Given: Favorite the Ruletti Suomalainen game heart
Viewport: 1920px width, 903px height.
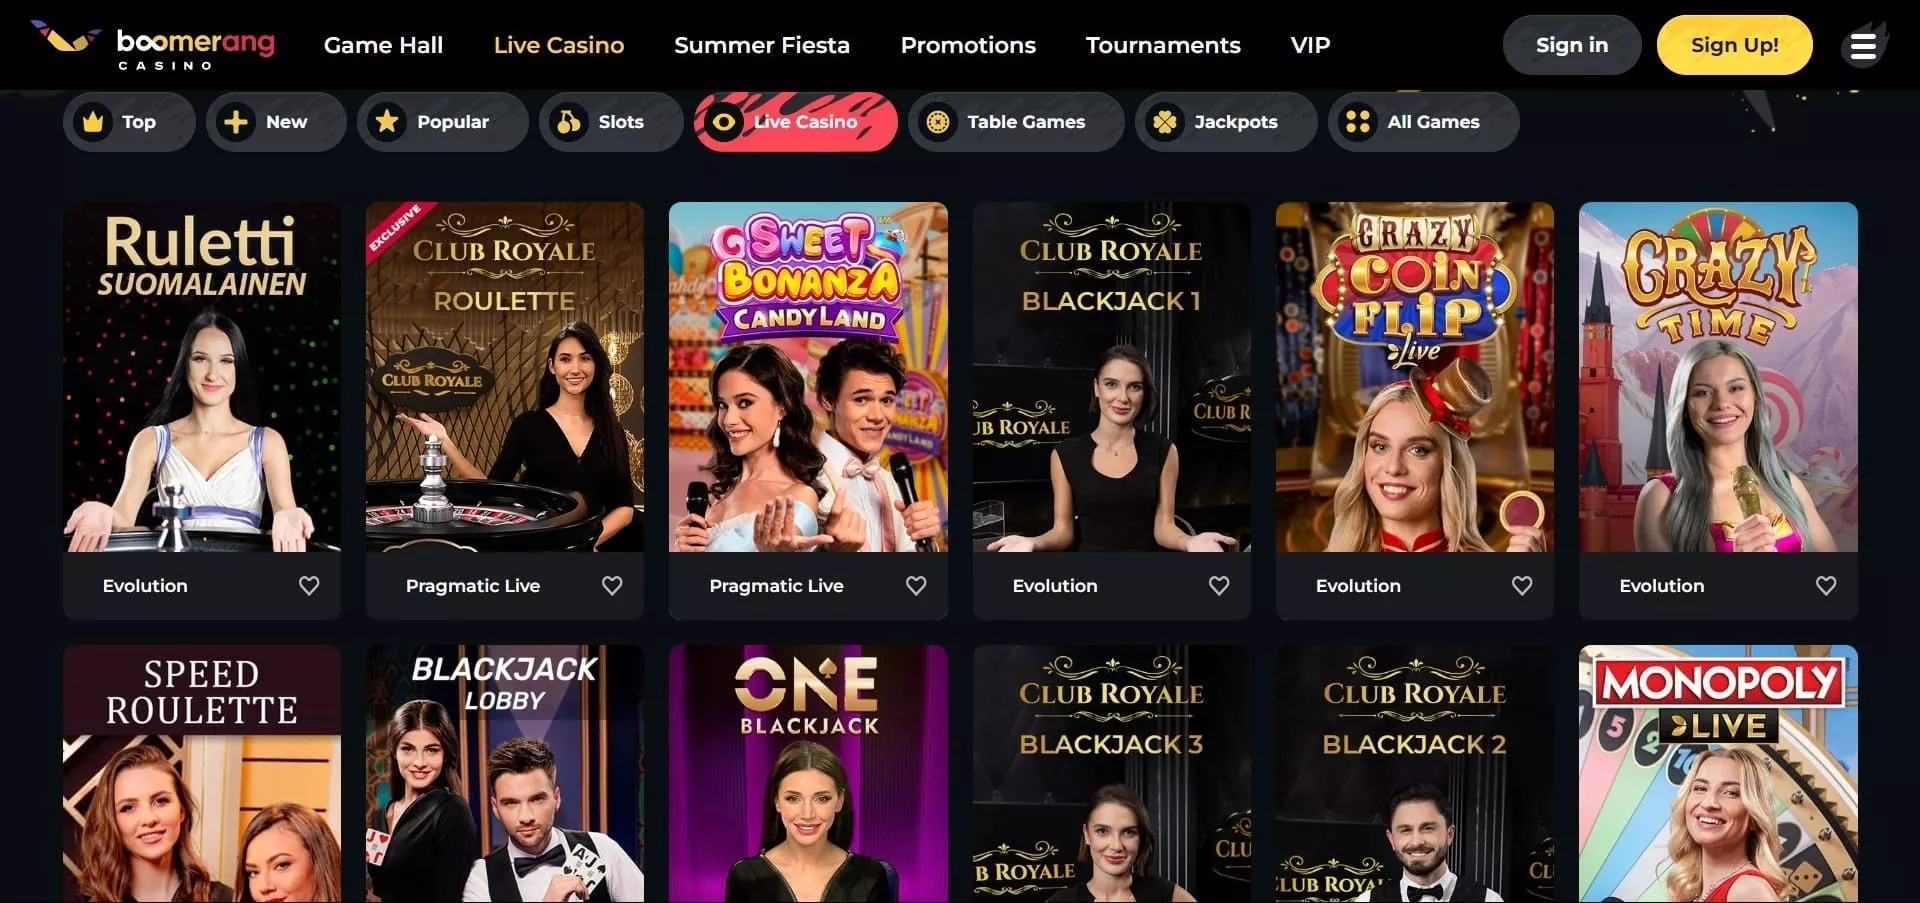Looking at the screenshot, I should click(309, 586).
